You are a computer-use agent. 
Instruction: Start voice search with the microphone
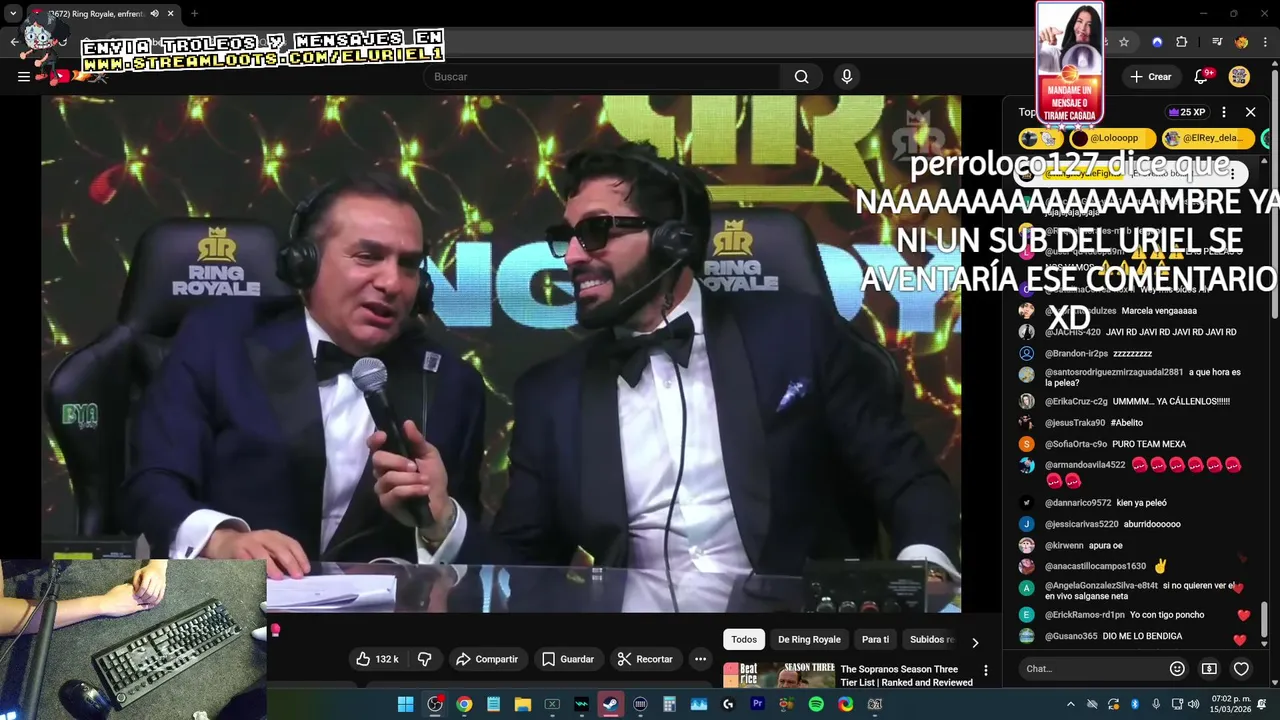pos(847,77)
